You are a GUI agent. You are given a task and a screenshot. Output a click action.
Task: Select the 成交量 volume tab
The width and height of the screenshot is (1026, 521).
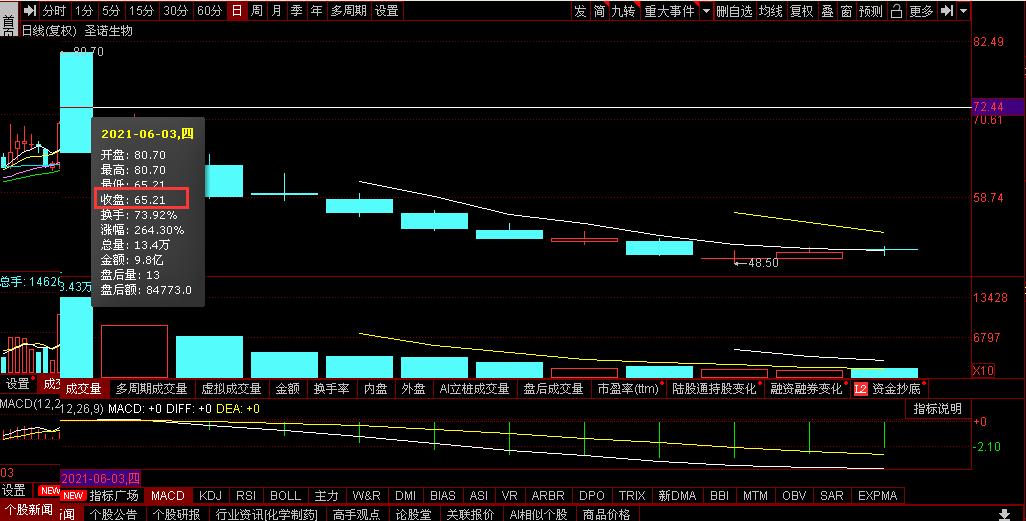(x=84, y=389)
